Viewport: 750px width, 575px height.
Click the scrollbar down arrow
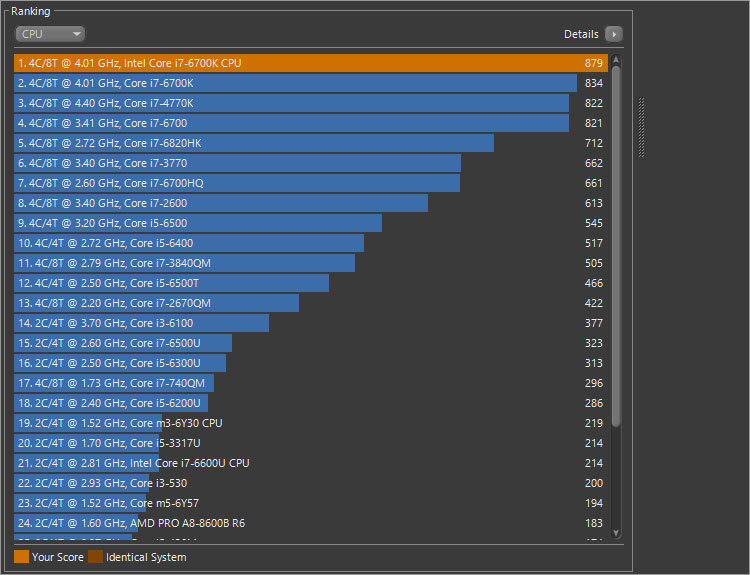(616, 533)
